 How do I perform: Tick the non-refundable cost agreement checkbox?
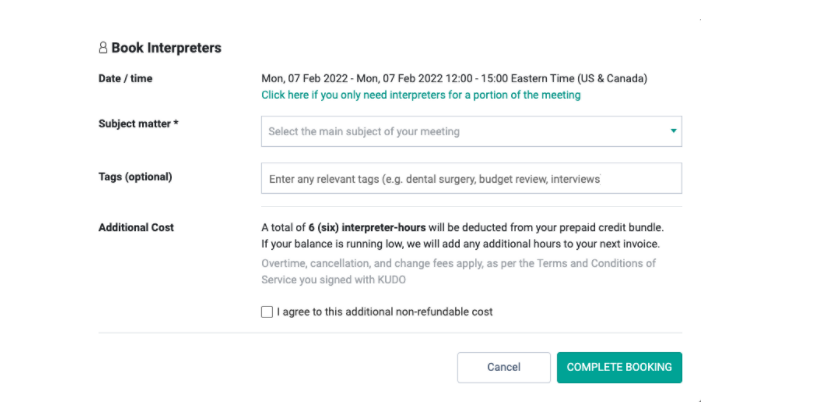pos(267,312)
